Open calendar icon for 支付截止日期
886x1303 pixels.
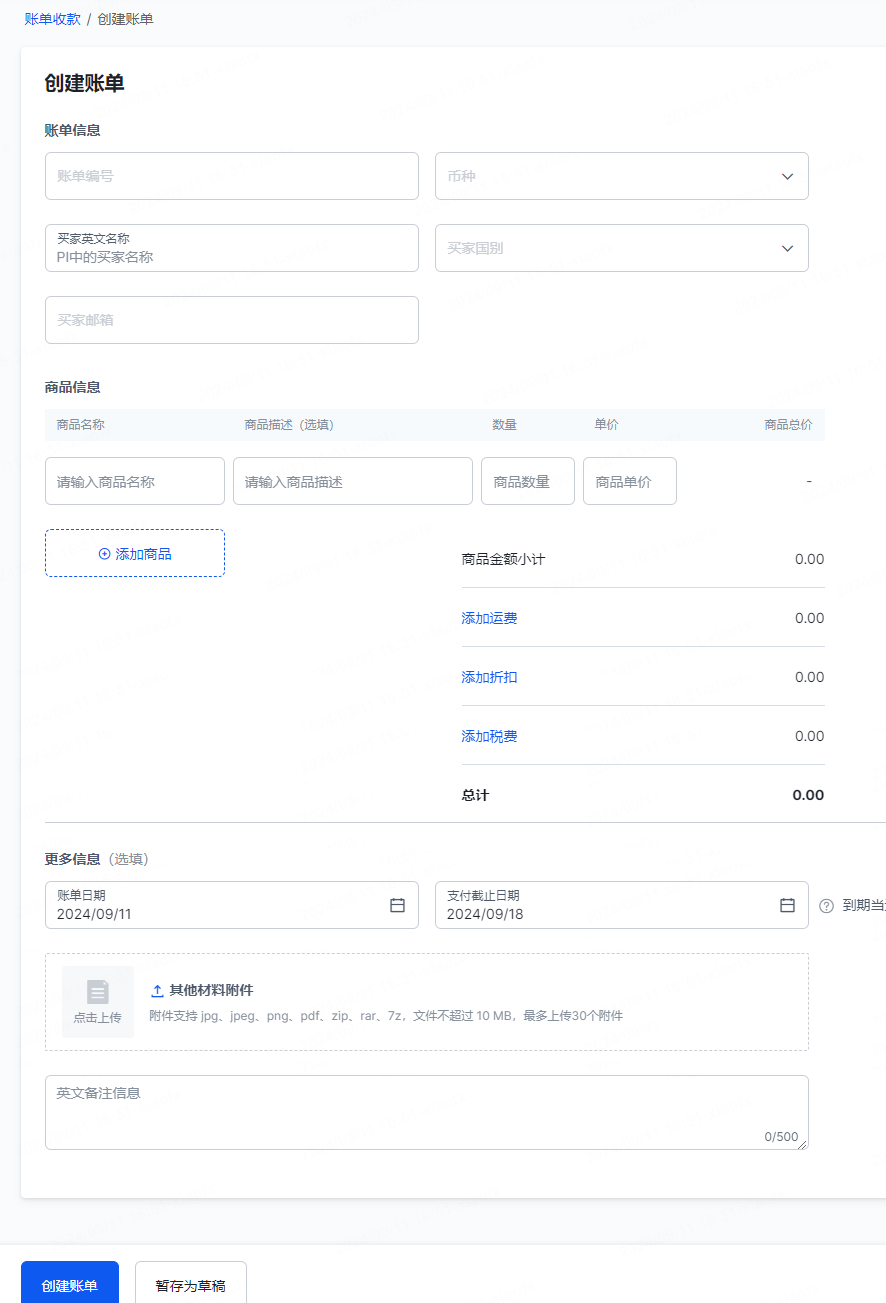point(787,905)
